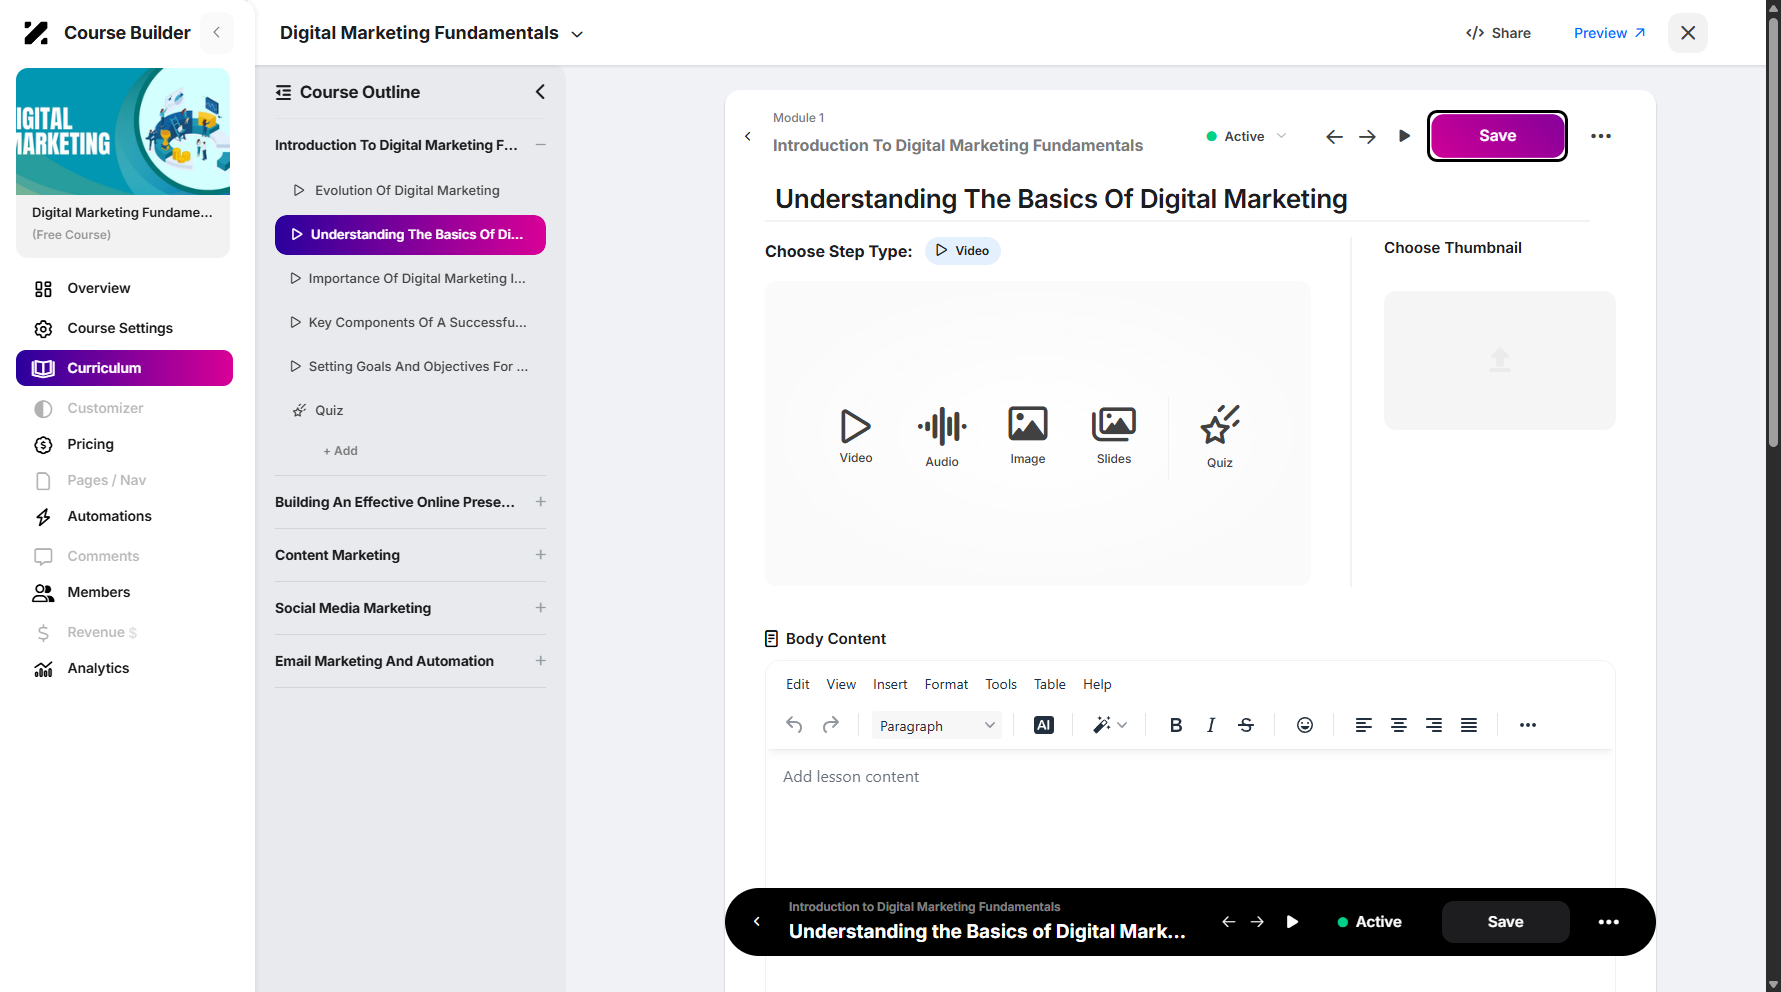Apply strikethrough formatting in the editor
This screenshot has width=1781, height=992.
1245,725
